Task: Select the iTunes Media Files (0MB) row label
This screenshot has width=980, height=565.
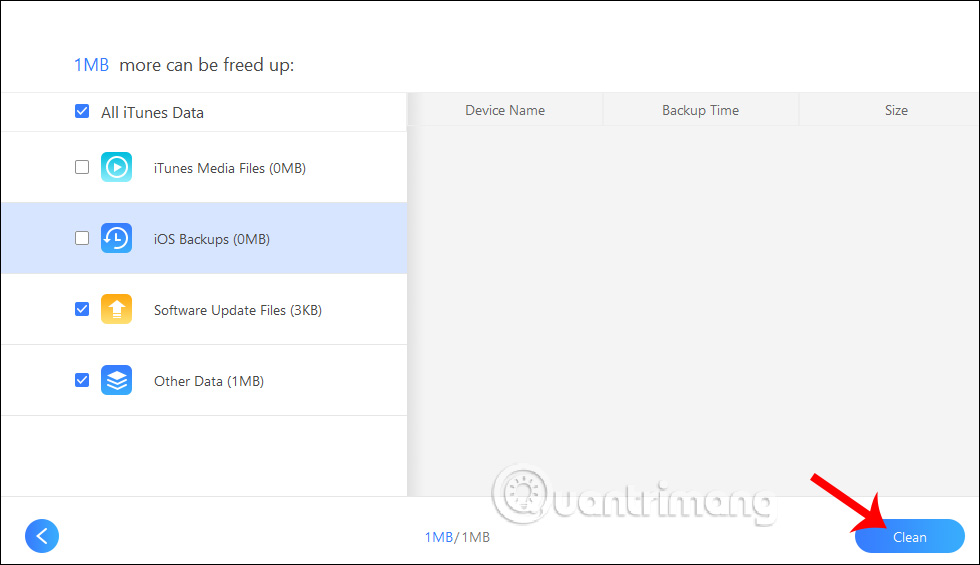Action: coord(230,168)
